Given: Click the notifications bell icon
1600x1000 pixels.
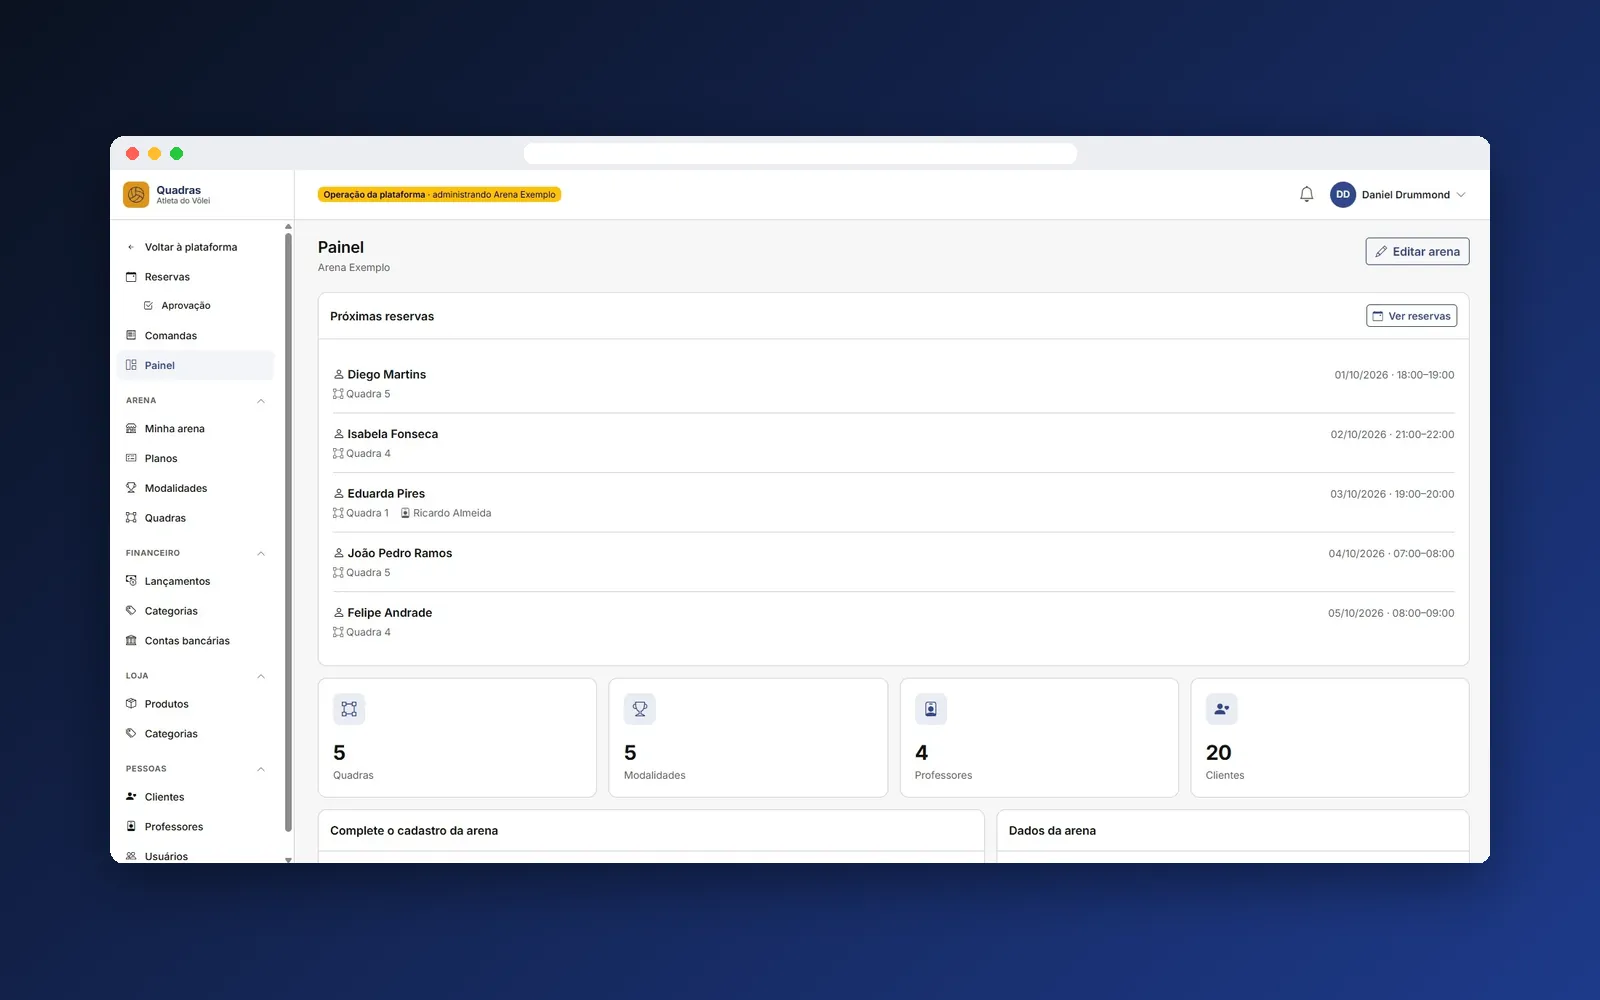Looking at the screenshot, I should (1306, 194).
